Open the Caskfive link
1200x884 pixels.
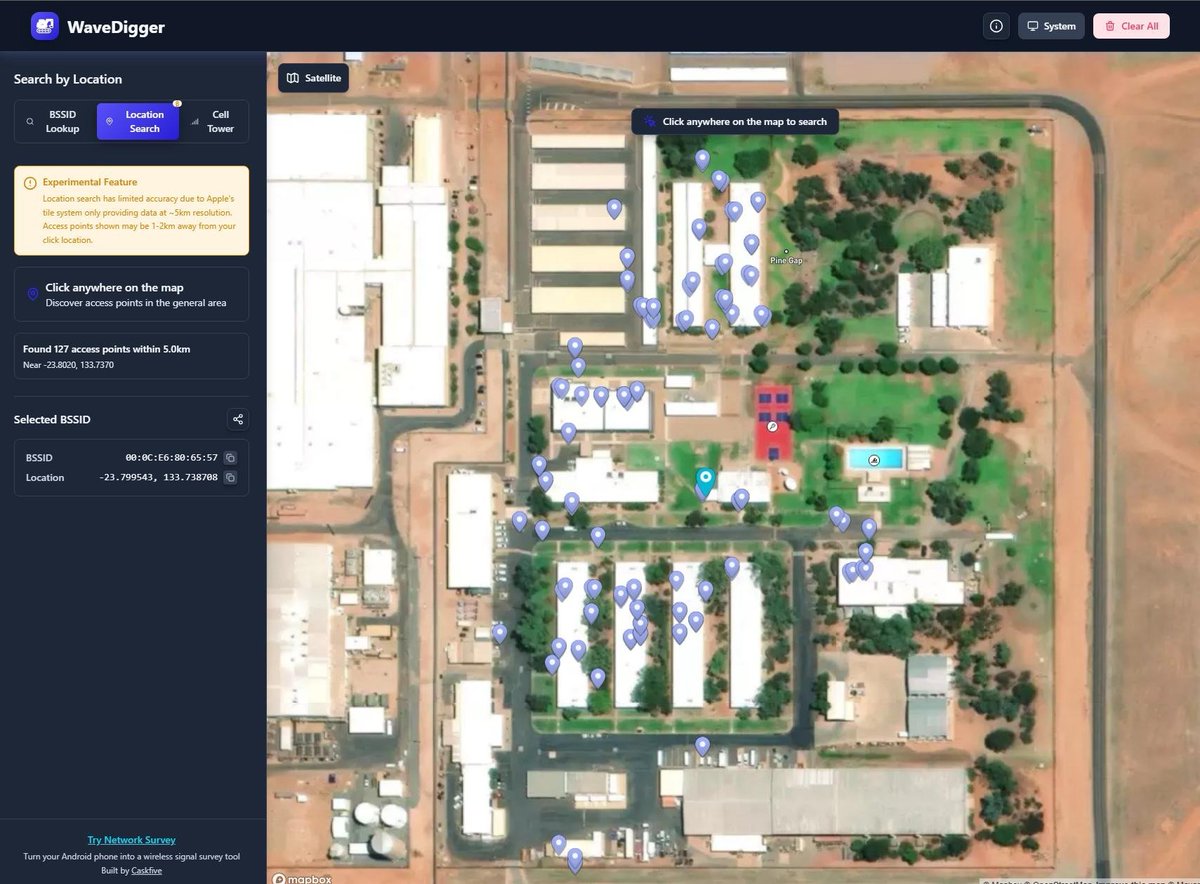146,871
